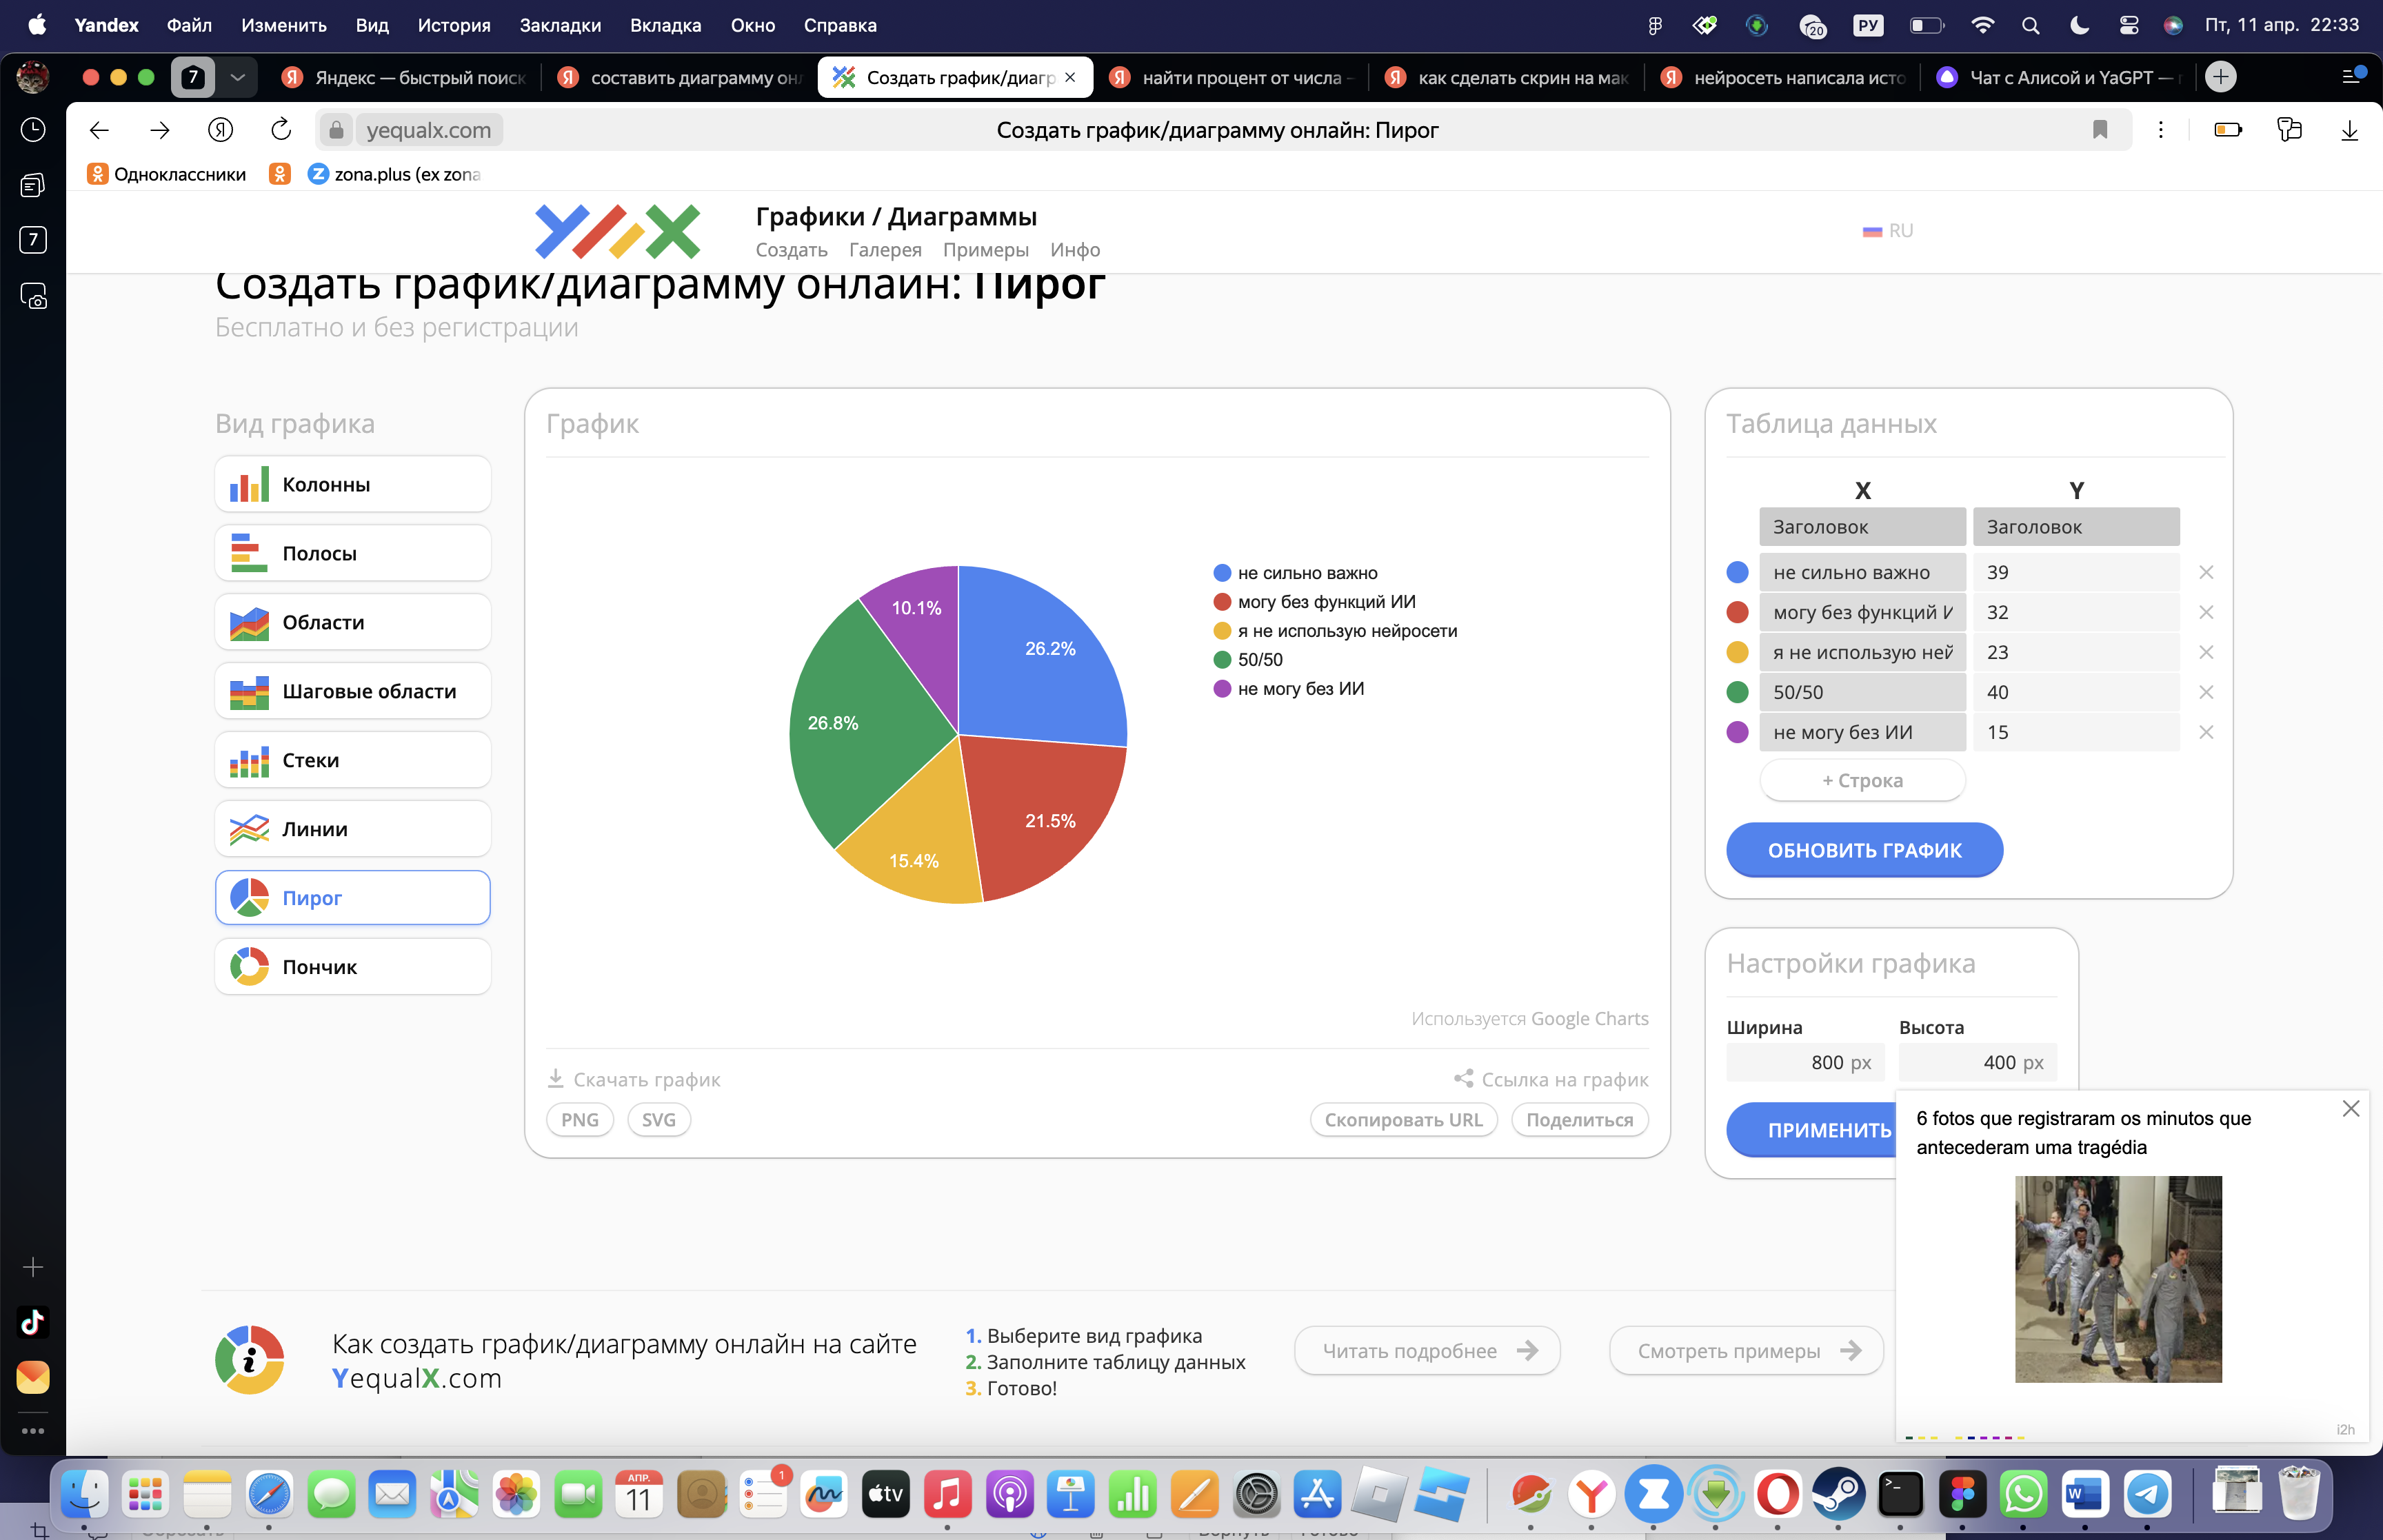
Task: Remove the row with value 23
Action: (x=2206, y=653)
